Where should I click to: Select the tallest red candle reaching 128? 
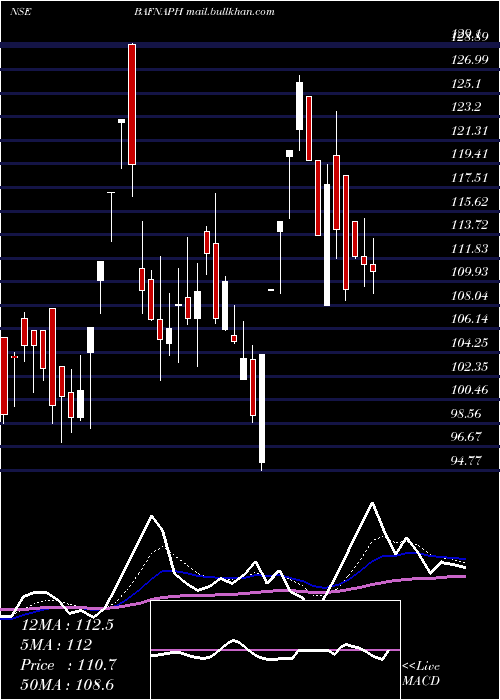(132, 104)
